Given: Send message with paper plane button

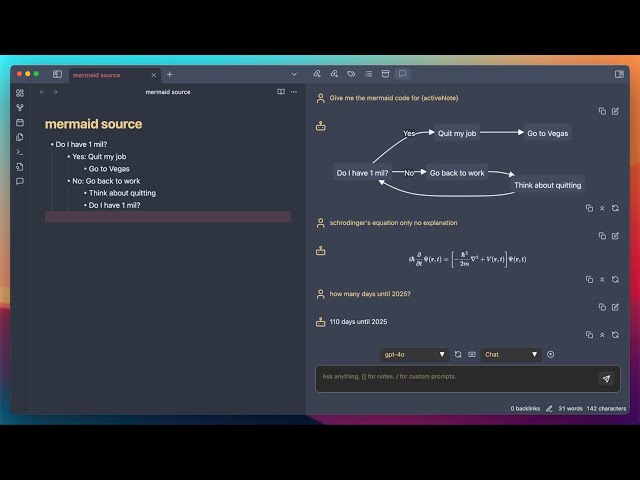Looking at the screenshot, I should tap(606, 378).
